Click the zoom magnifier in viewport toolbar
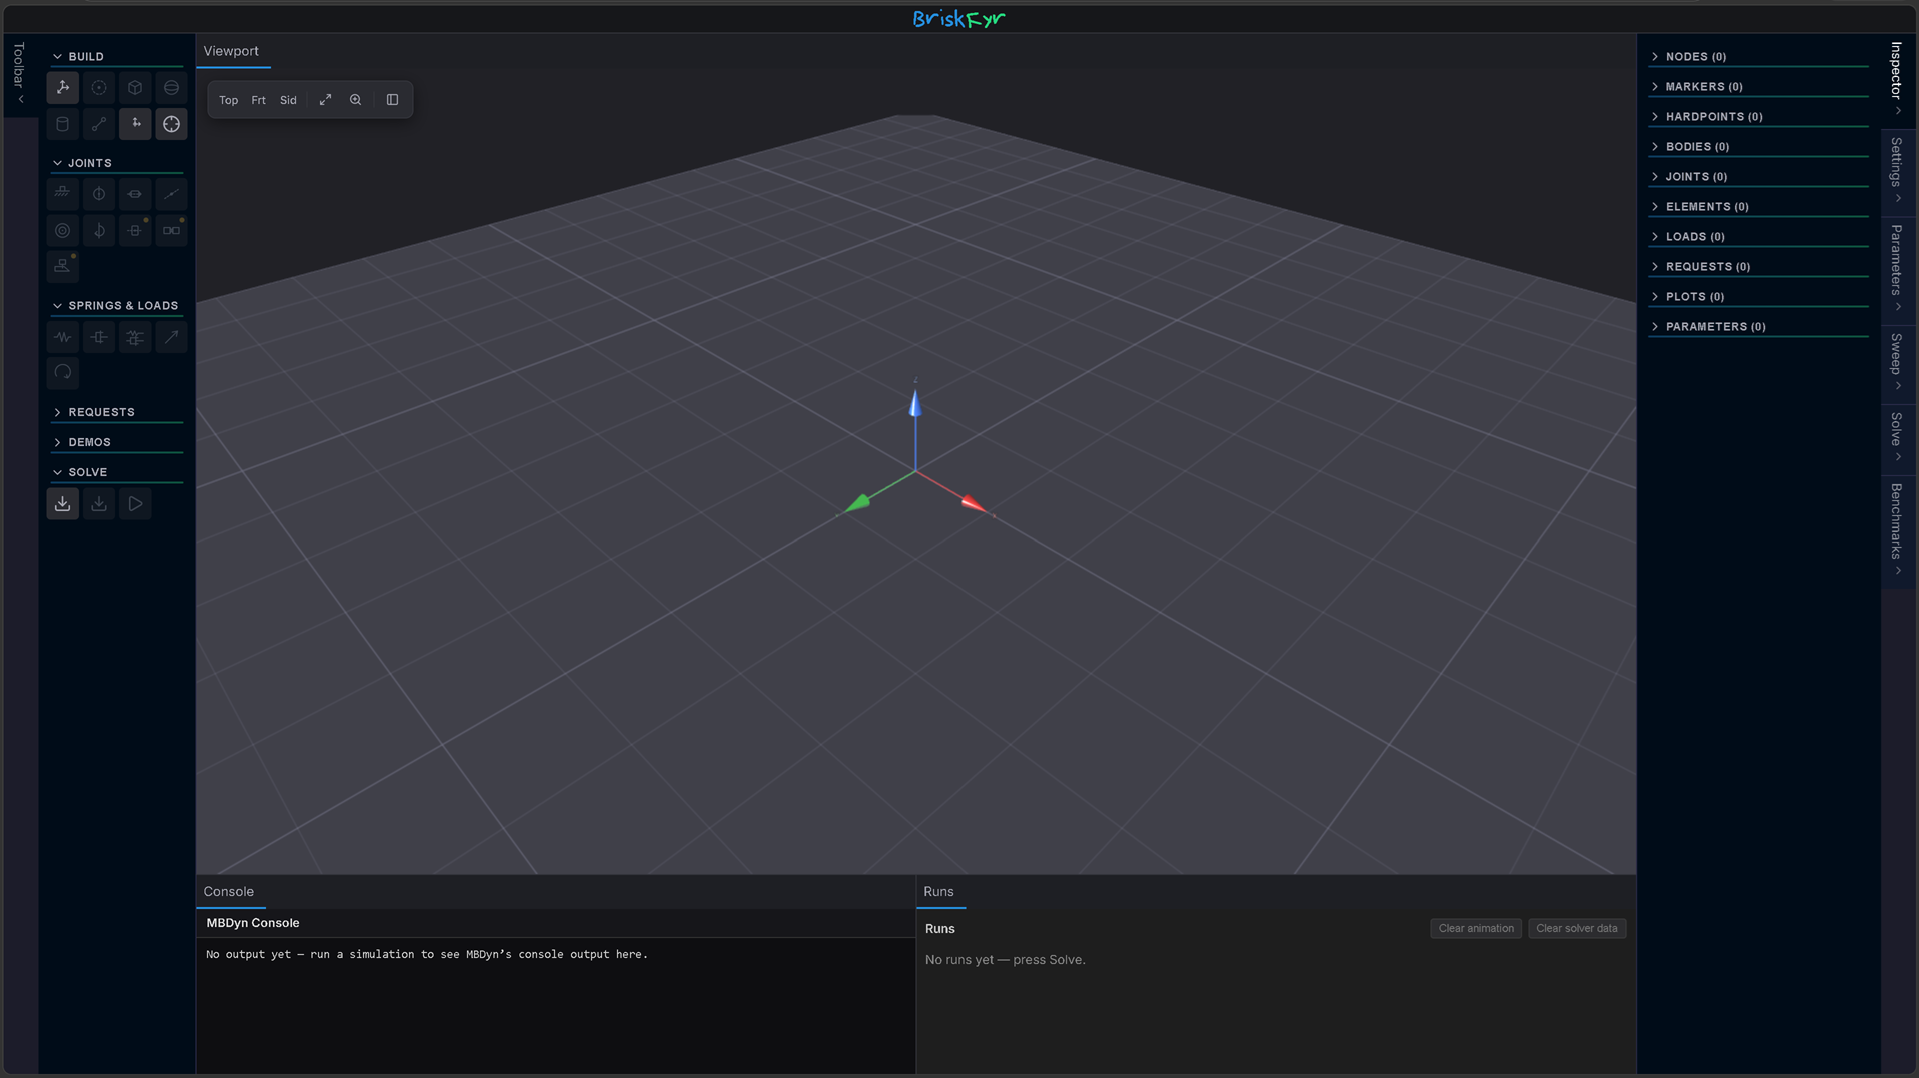Screen dimensions: 1919x1078 [x=355, y=100]
